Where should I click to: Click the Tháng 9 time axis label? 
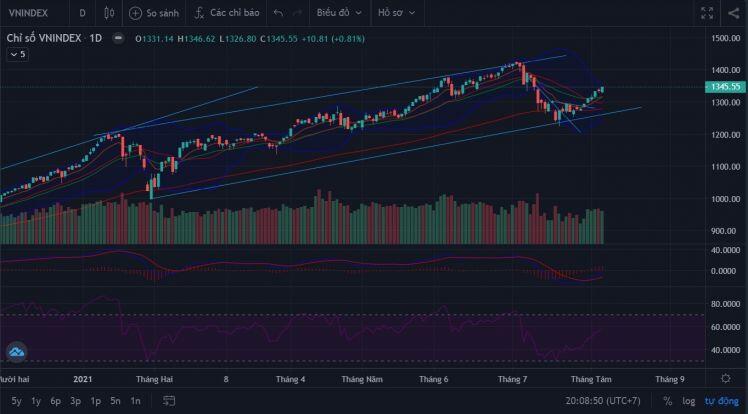pos(670,379)
